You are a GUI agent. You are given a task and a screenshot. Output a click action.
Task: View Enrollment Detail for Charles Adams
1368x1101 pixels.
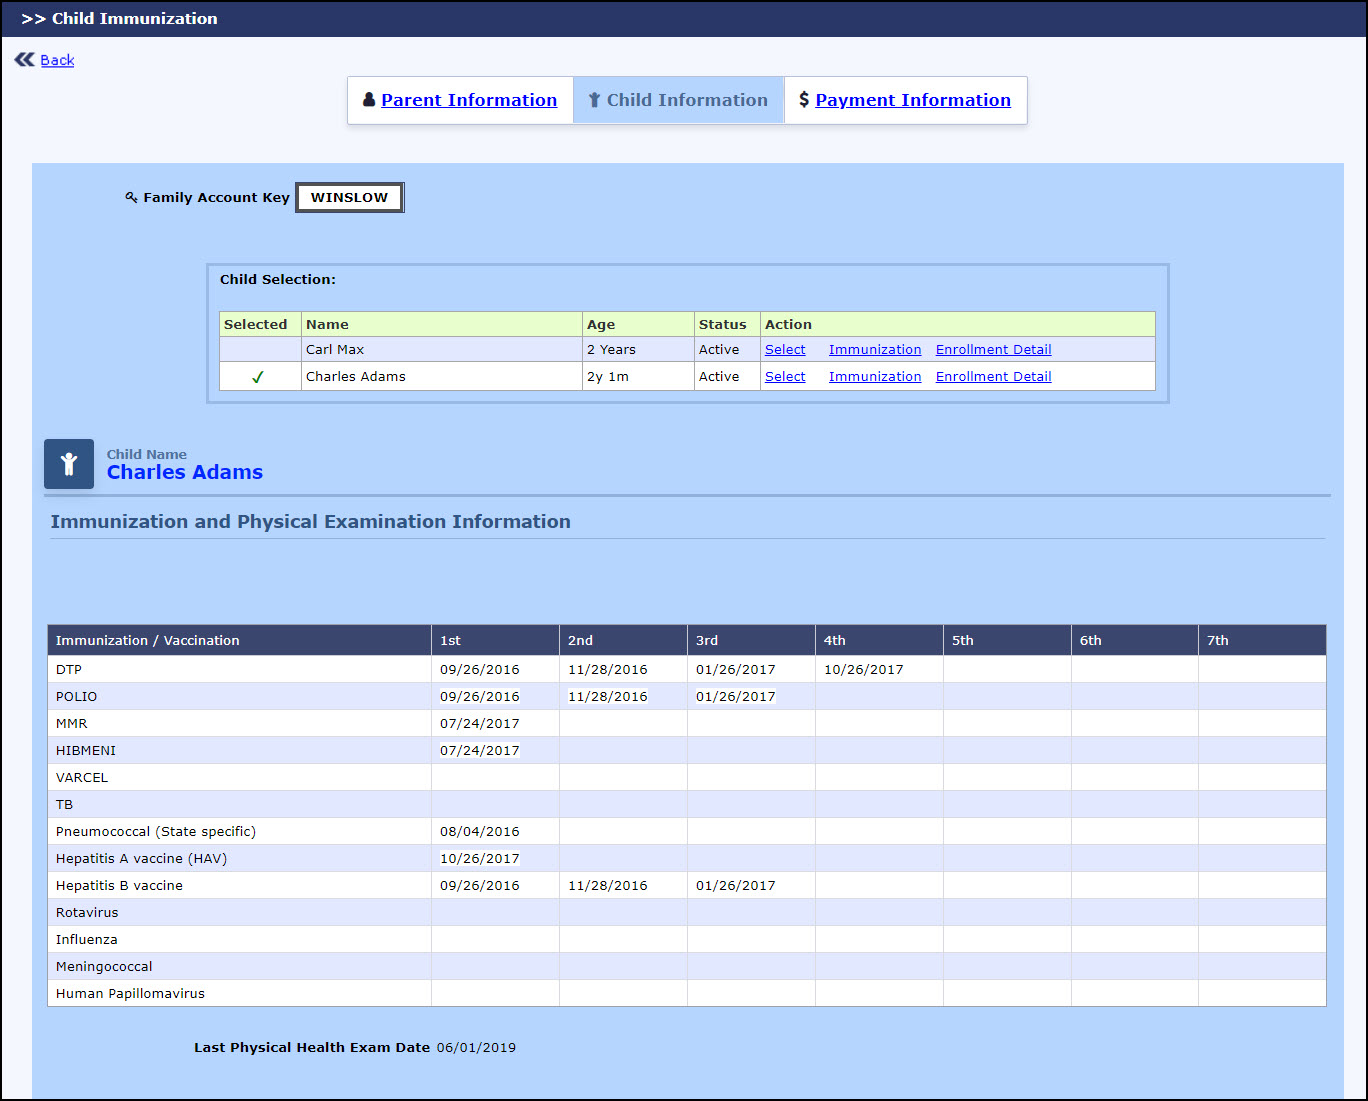pyautogui.click(x=993, y=377)
